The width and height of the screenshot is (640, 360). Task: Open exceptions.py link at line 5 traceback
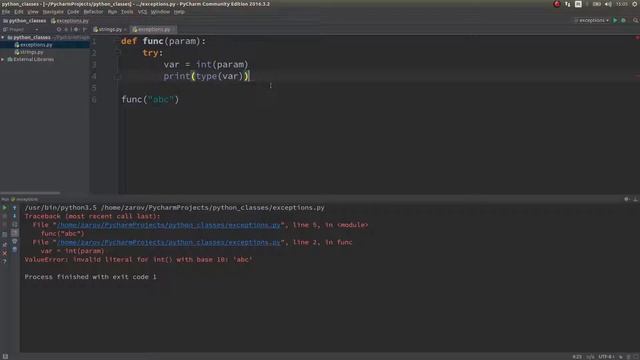click(x=169, y=225)
